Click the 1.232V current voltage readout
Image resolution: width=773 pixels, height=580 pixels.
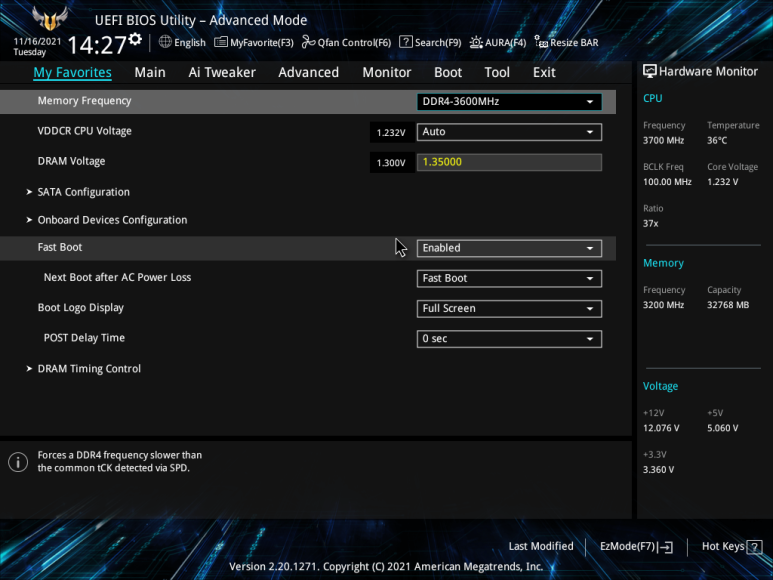click(391, 133)
